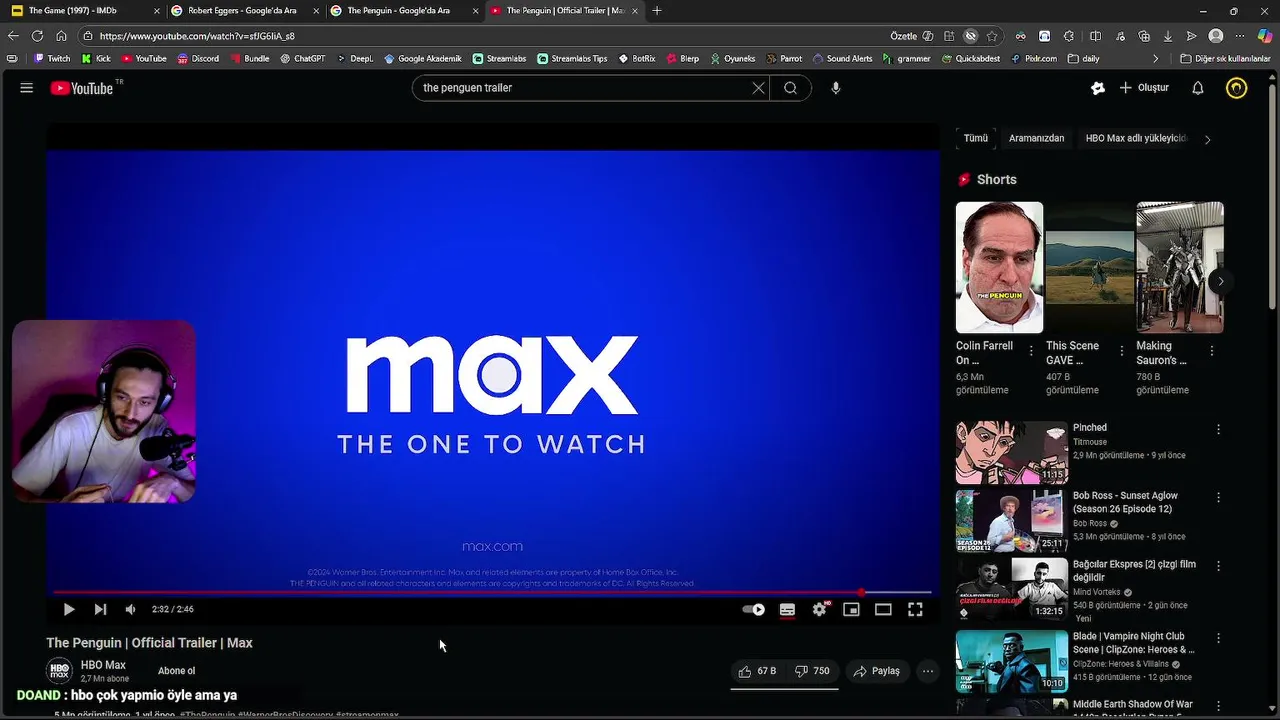The image size is (1280, 720).
Task: Open split screen view in browser
Action: coord(1095,36)
